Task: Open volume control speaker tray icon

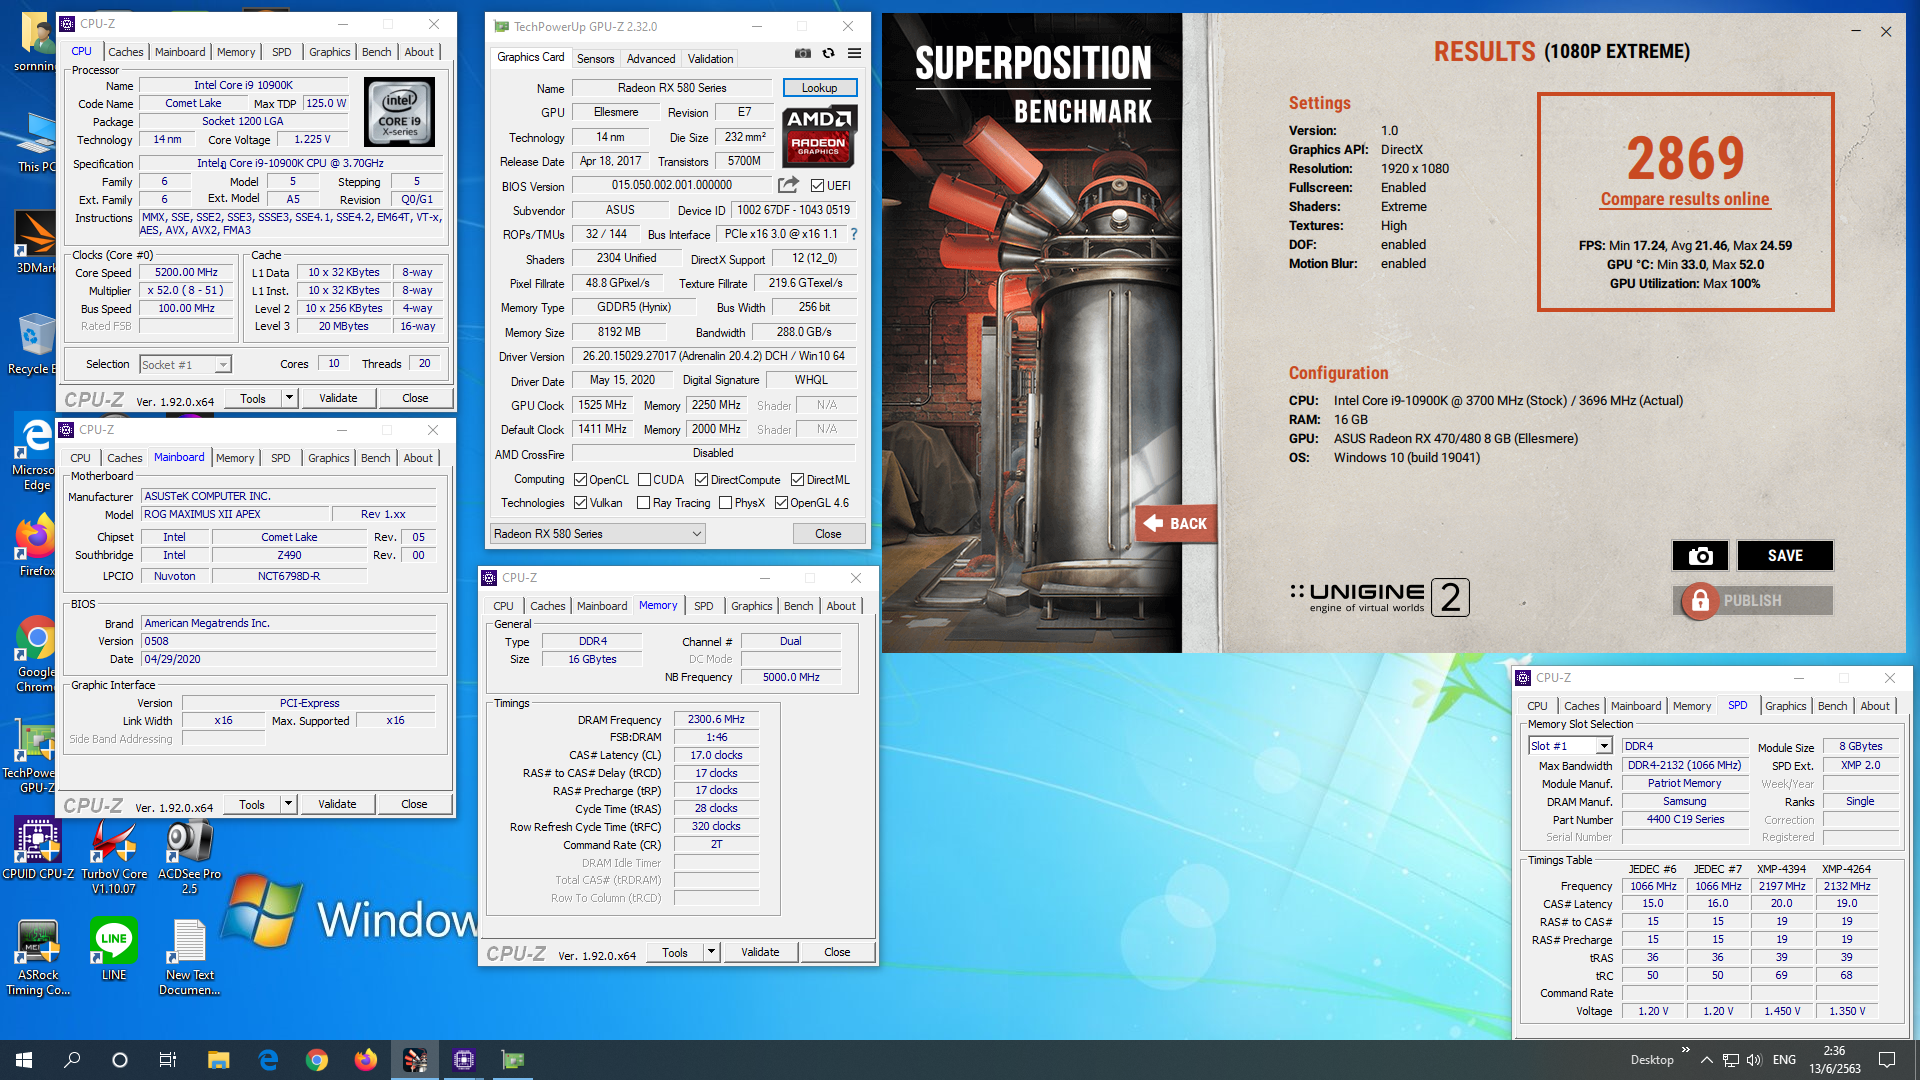Action: pos(1754,1060)
